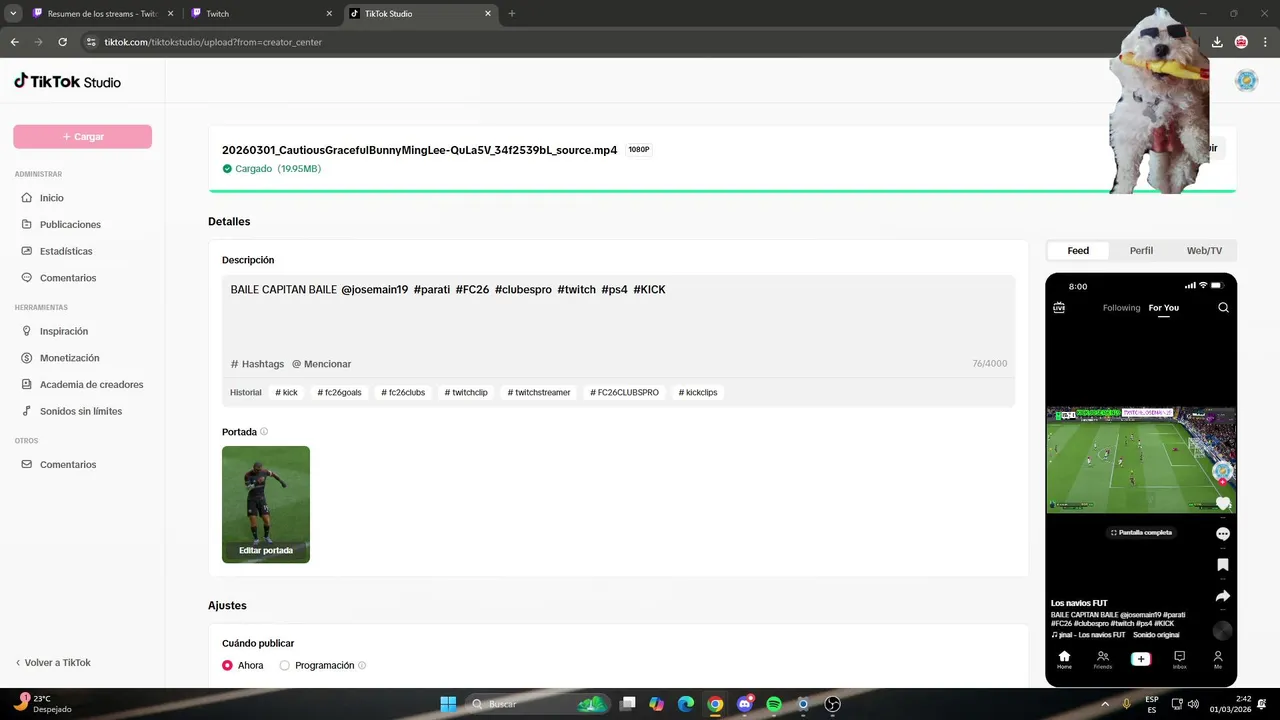The height and width of the screenshot is (720, 1280).
Task: Click the Home icon in phone preview
Action: [1064, 659]
